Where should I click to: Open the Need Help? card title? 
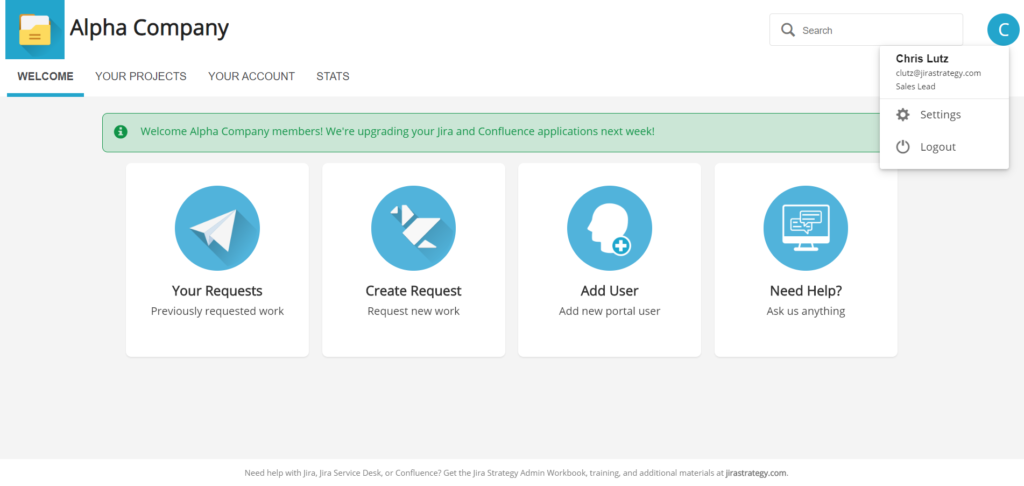pyautogui.click(x=806, y=291)
